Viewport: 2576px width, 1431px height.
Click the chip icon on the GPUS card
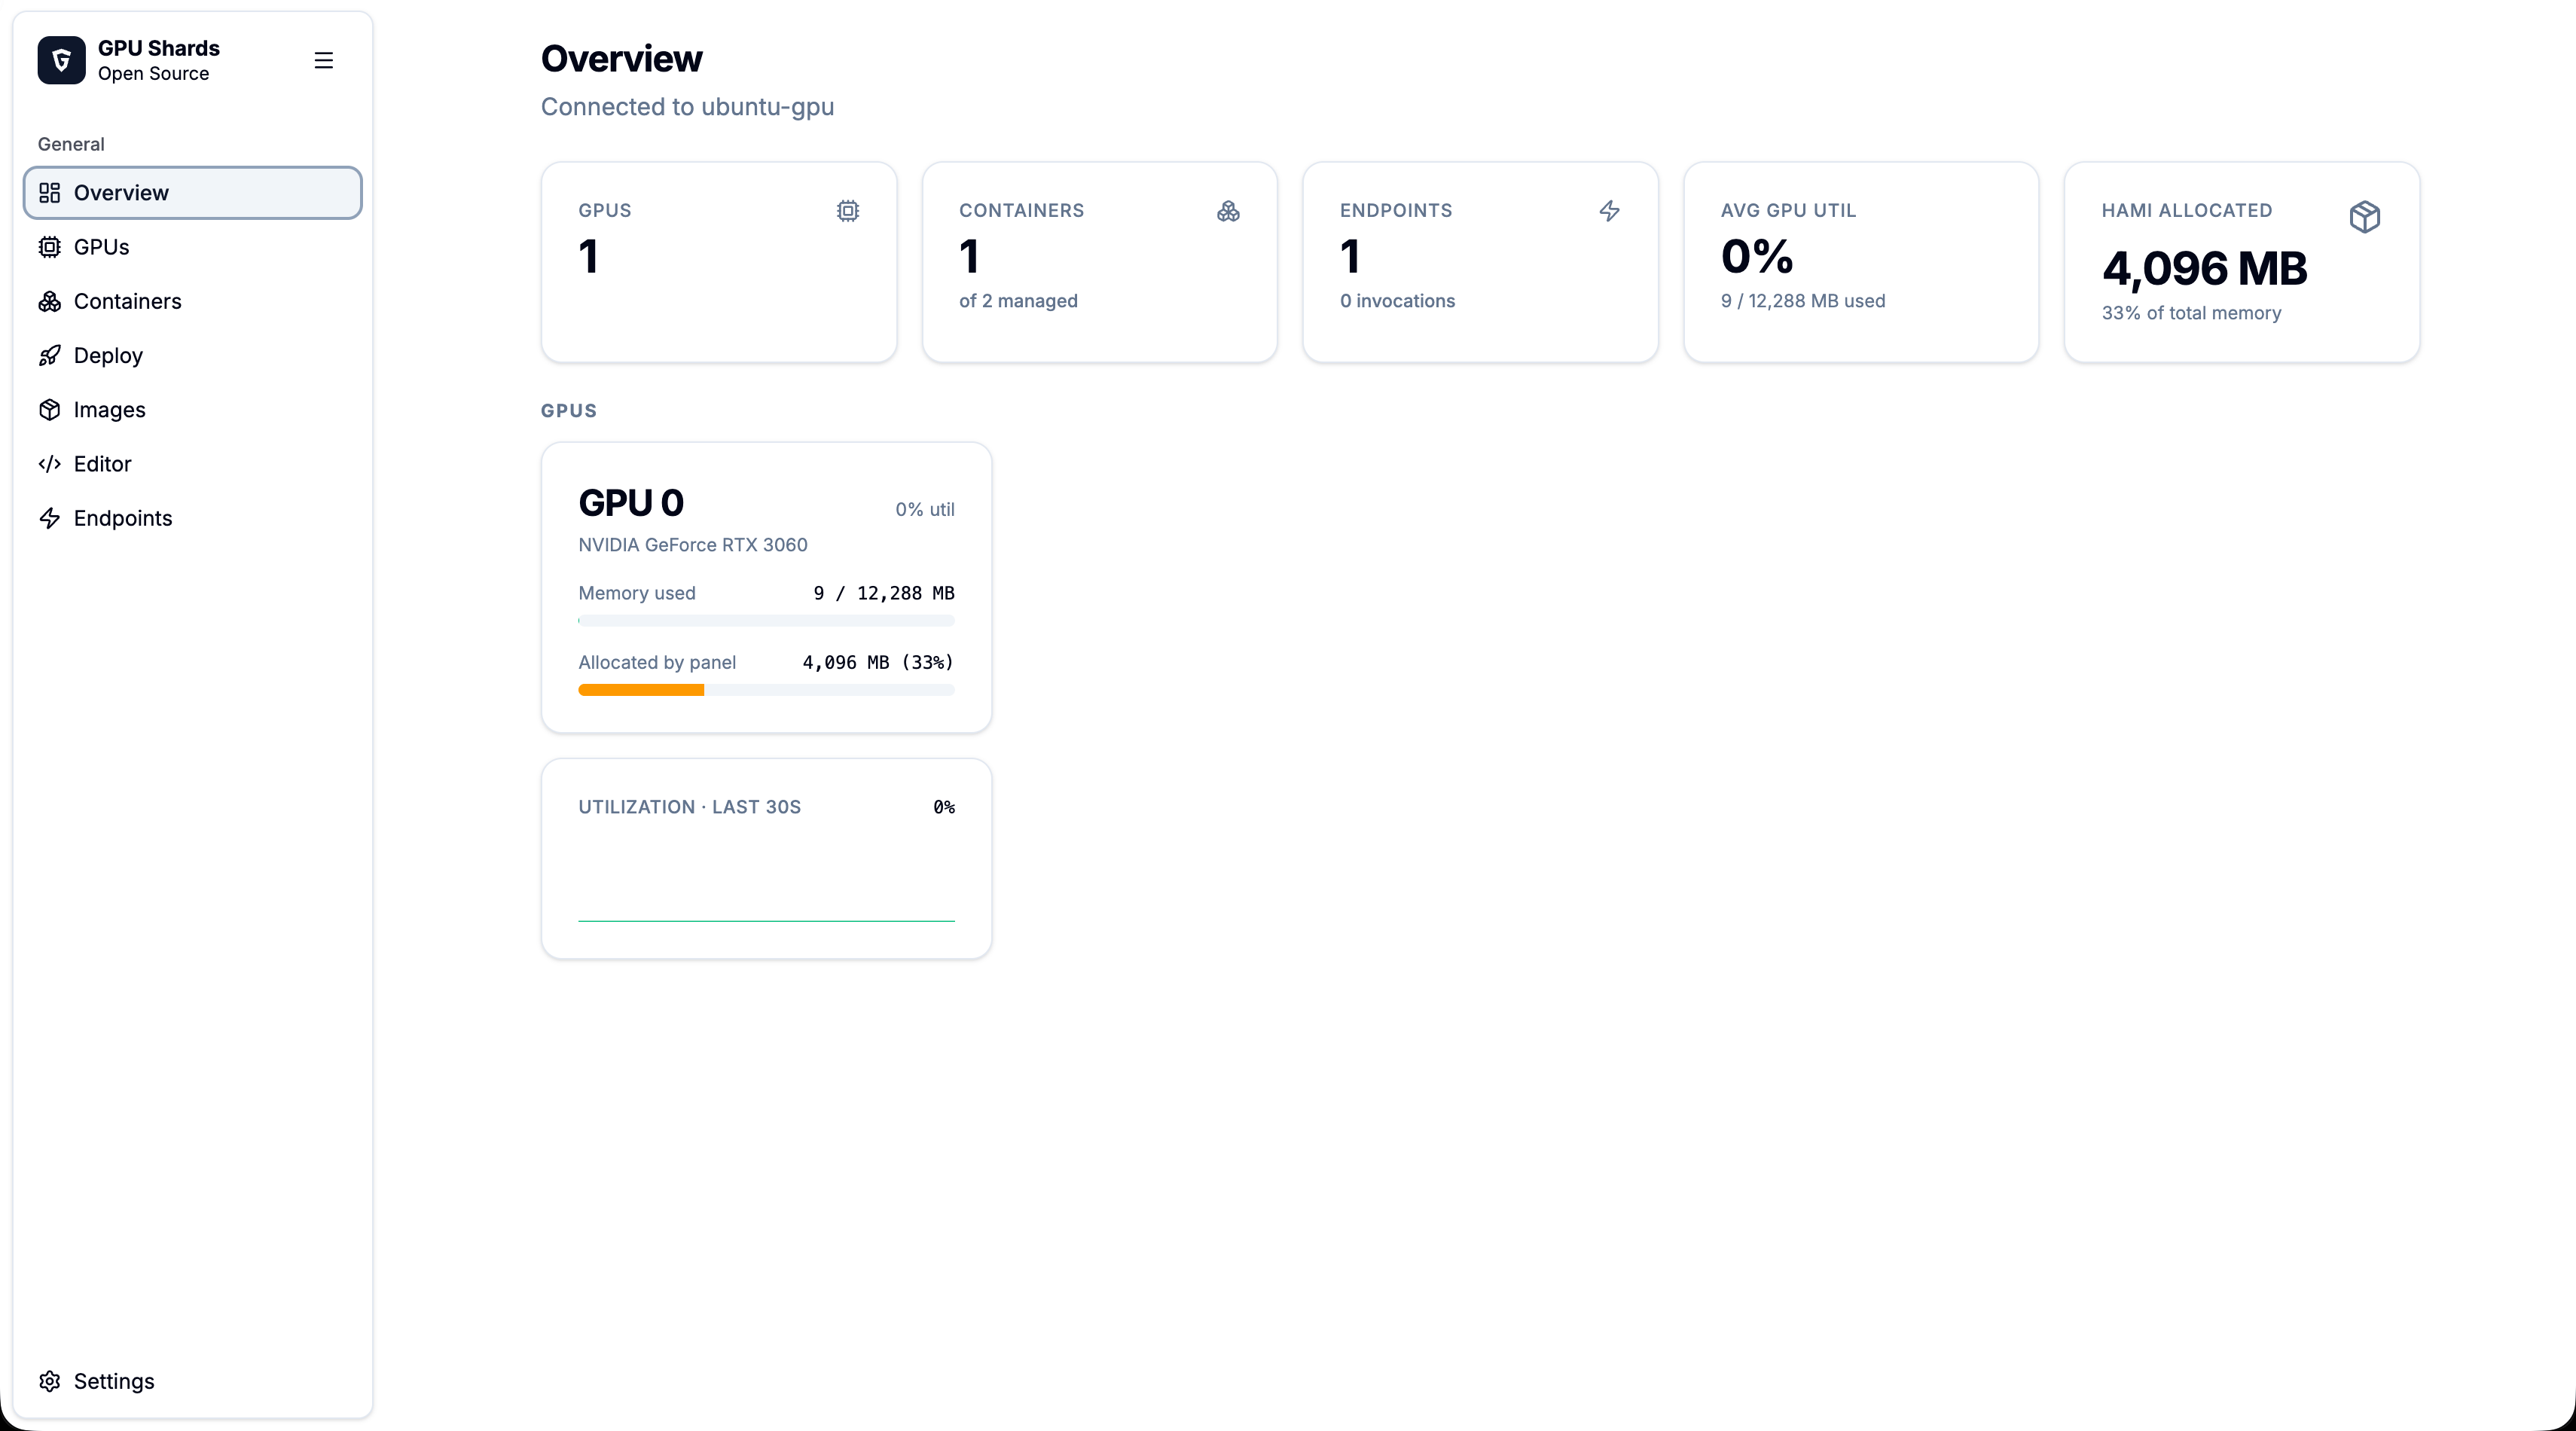pos(848,210)
